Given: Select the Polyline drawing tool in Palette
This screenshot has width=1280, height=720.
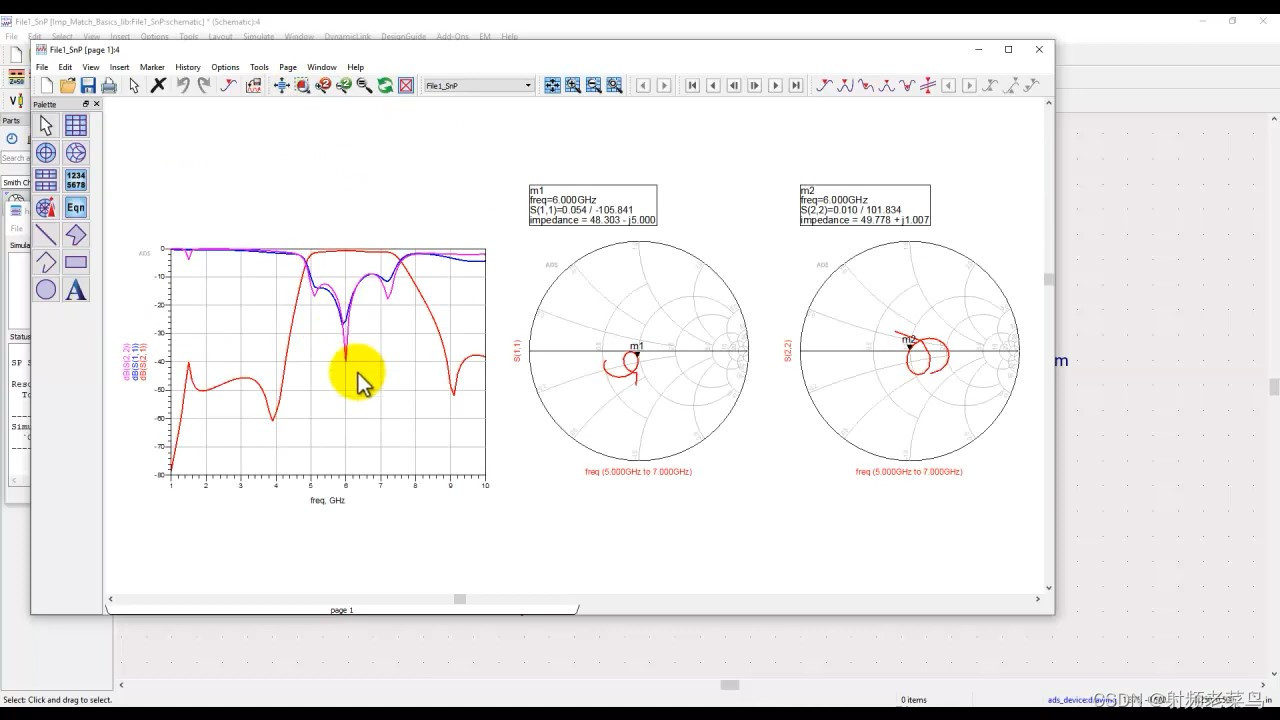Looking at the screenshot, I should point(46,262).
